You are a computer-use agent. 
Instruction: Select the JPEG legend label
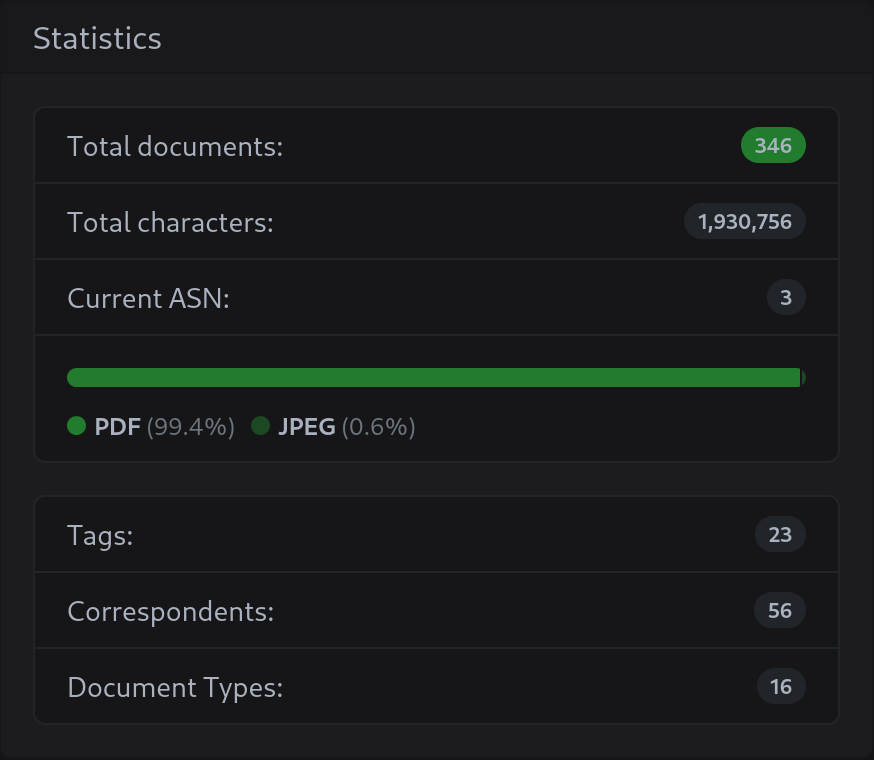point(307,427)
